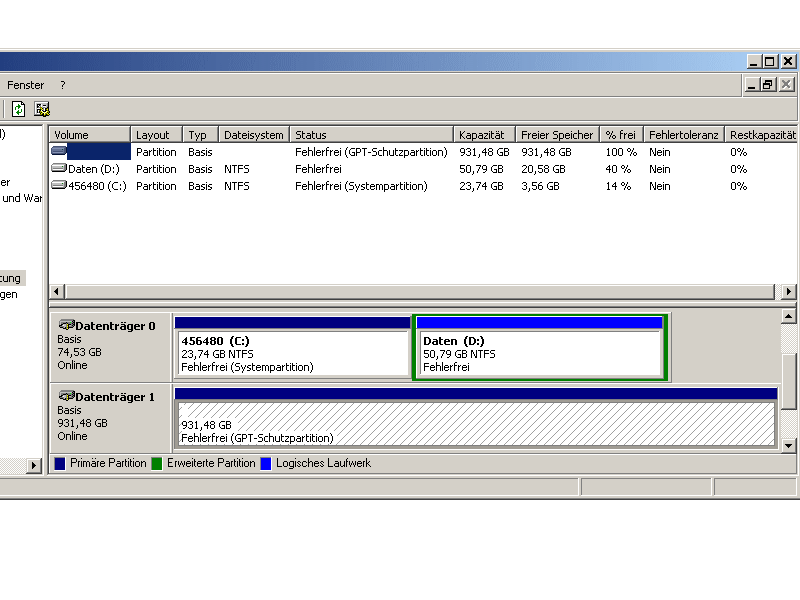Click the 3,56 GB free space cell
Viewport: 800px width, 600px height.
coord(540,186)
